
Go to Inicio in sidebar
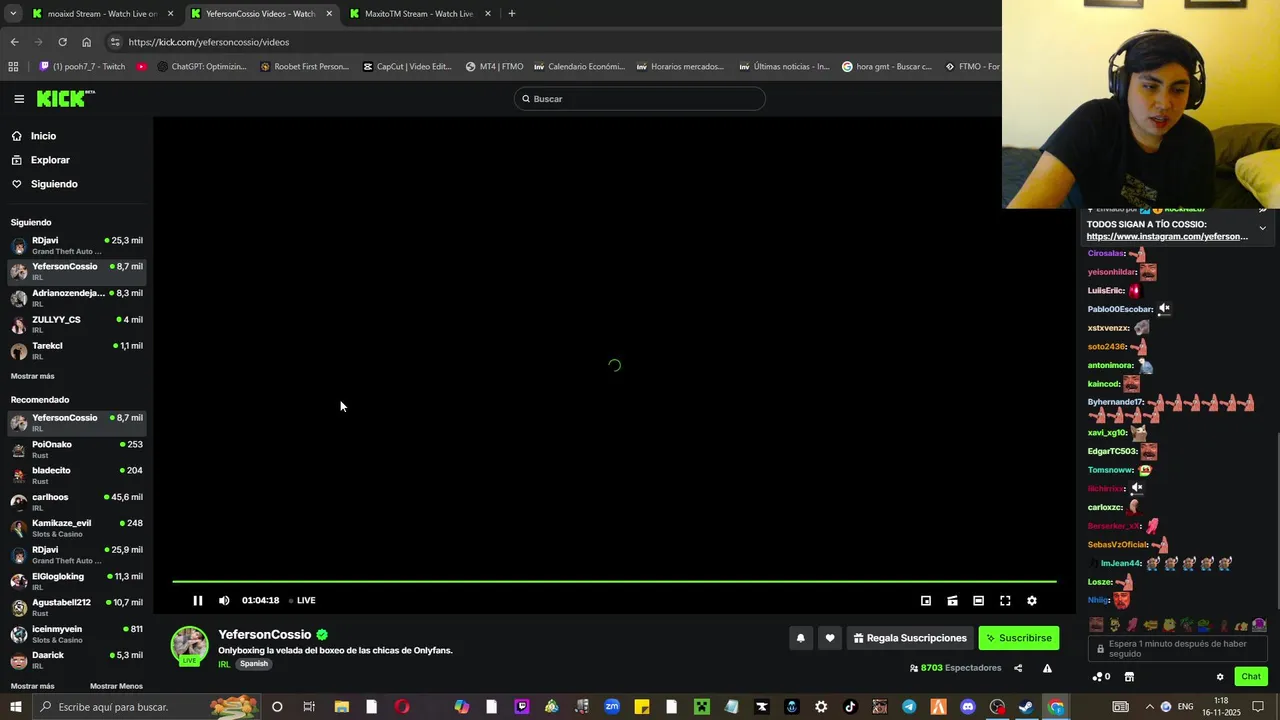(43, 136)
